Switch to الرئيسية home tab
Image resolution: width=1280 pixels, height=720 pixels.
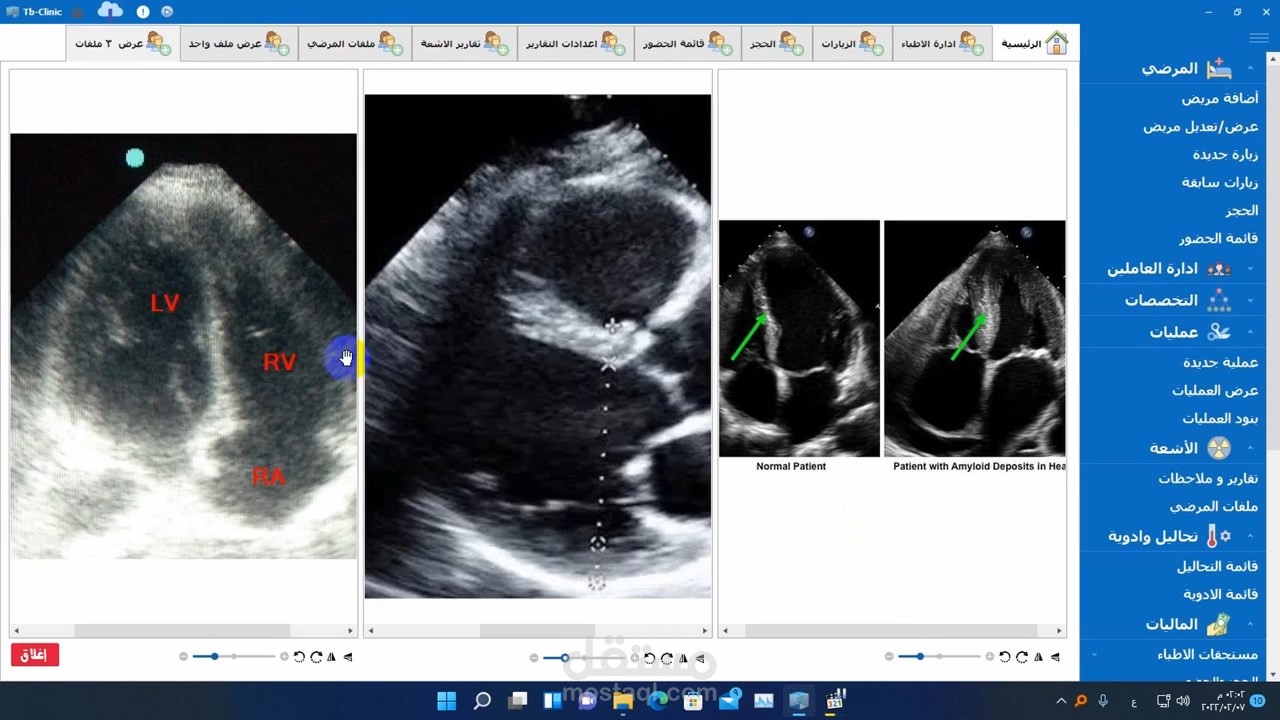tap(1035, 44)
